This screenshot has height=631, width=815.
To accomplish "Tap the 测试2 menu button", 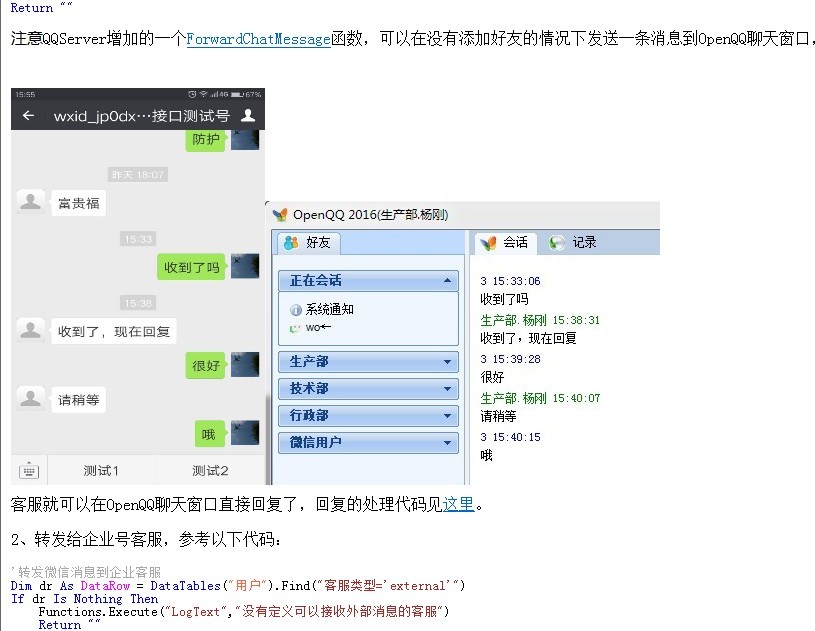I will tap(210, 471).
